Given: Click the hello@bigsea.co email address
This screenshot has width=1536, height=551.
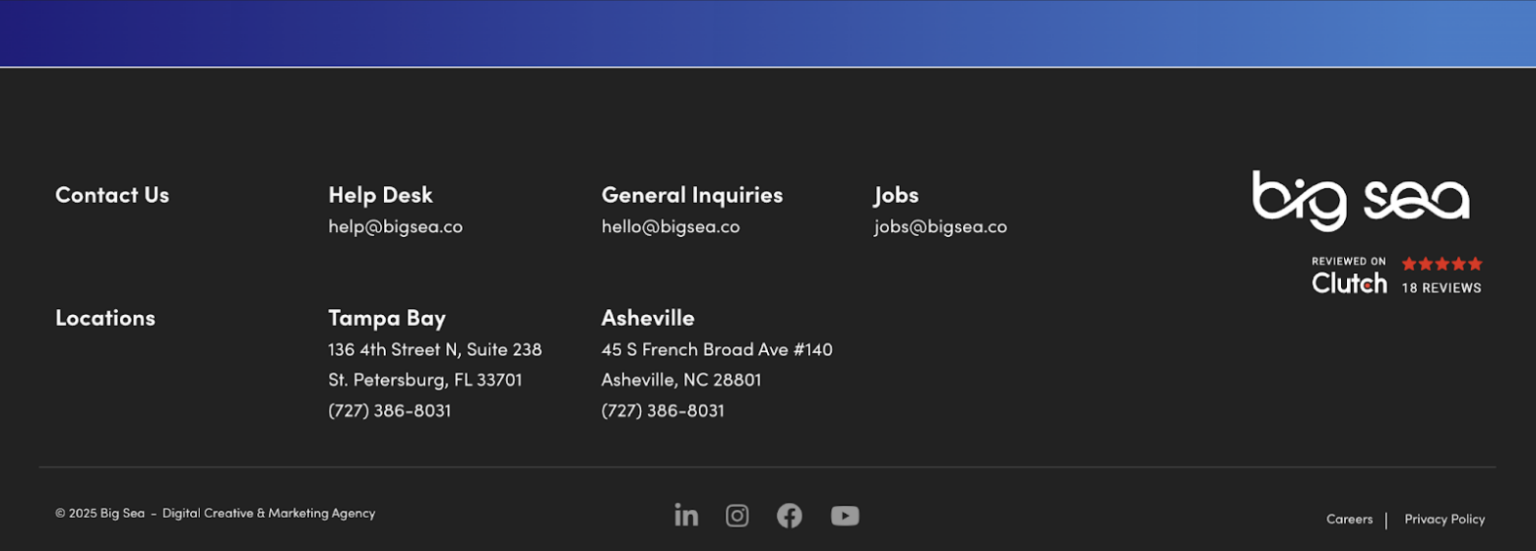Looking at the screenshot, I should coord(670,227).
